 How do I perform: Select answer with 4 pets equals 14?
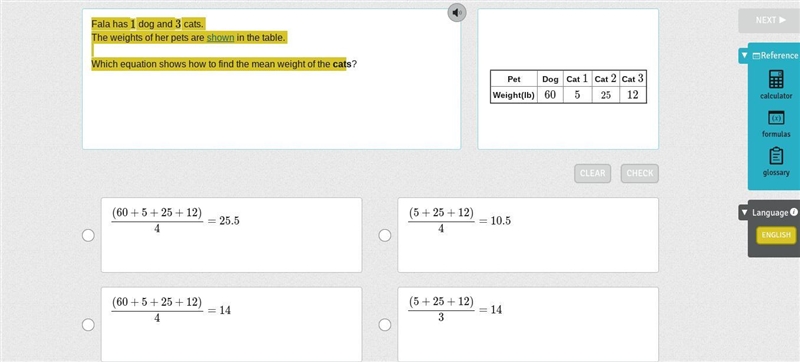[88, 325]
